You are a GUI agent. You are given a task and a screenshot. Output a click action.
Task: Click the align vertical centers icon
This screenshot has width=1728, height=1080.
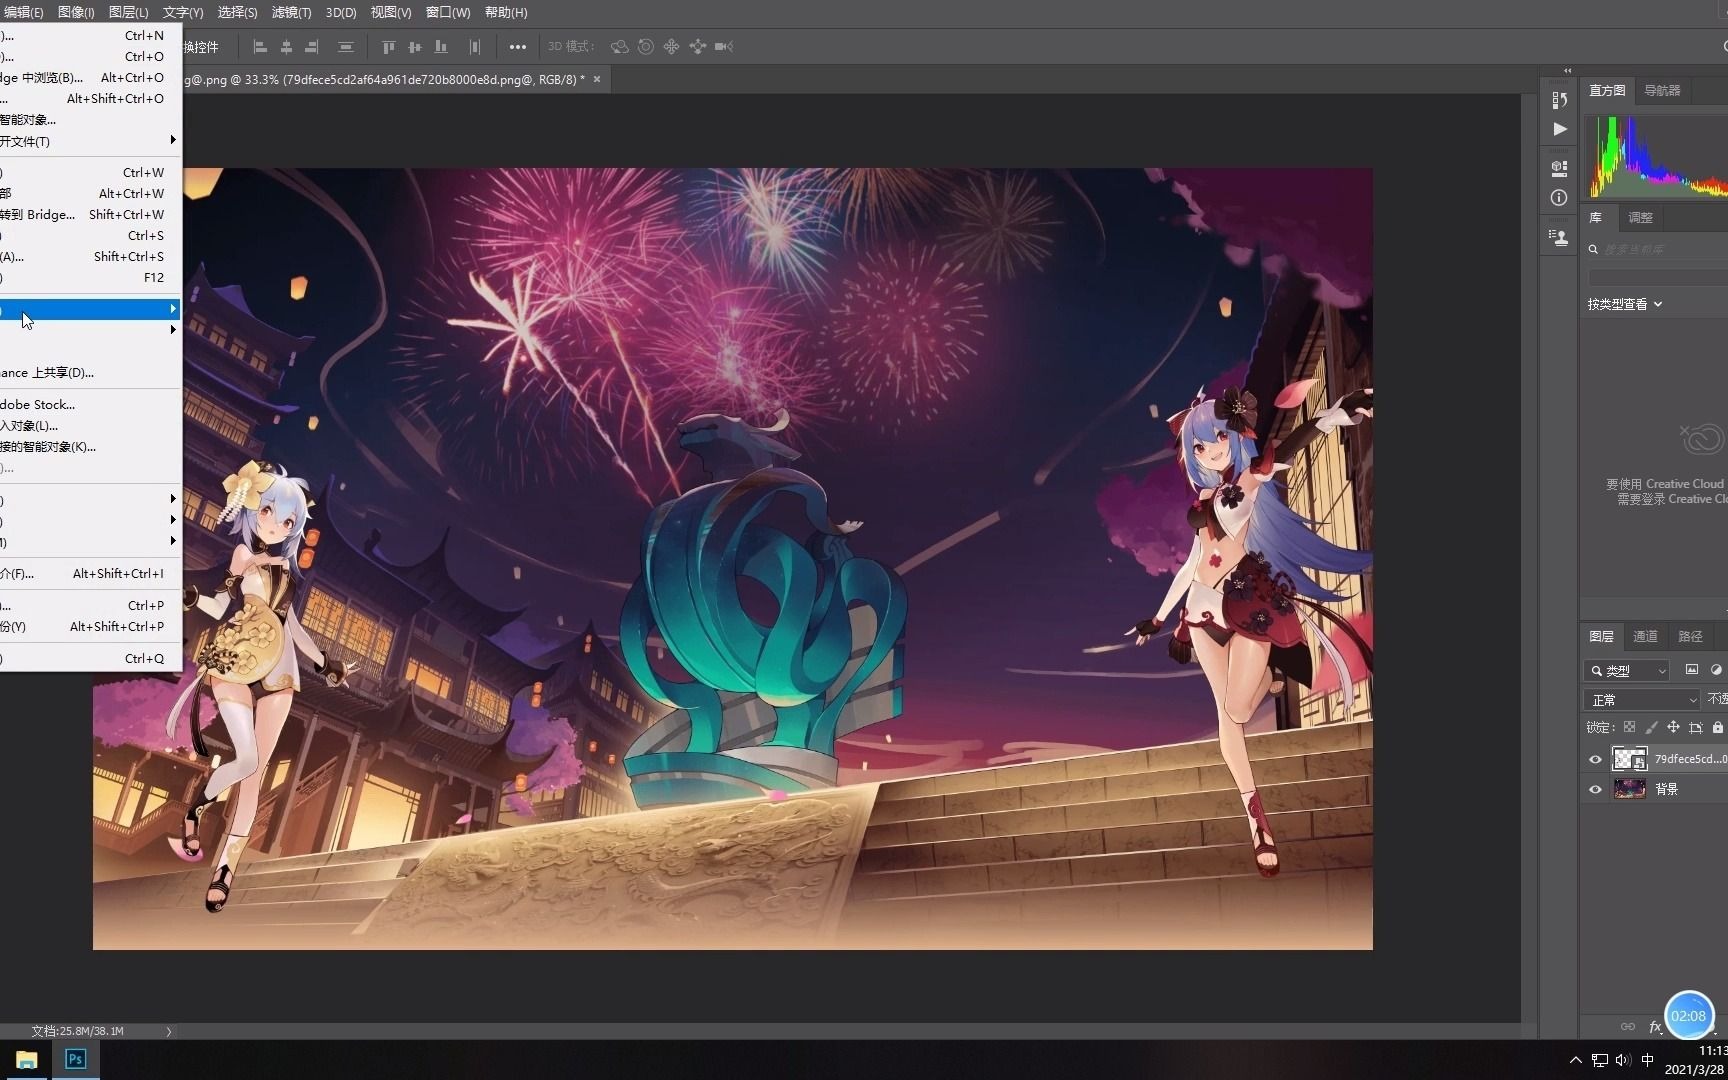tap(415, 47)
